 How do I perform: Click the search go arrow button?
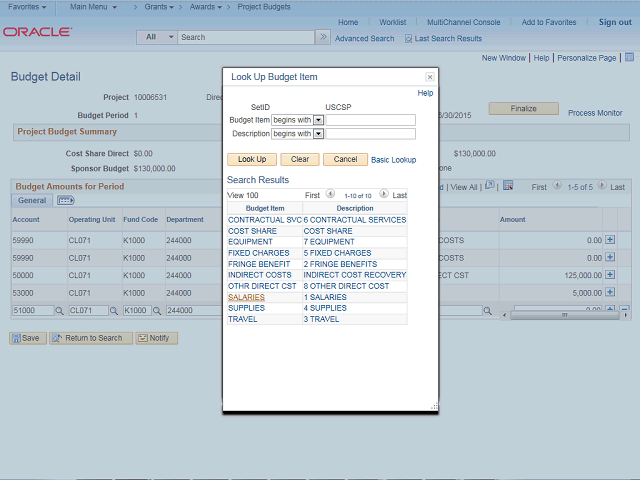coord(322,37)
